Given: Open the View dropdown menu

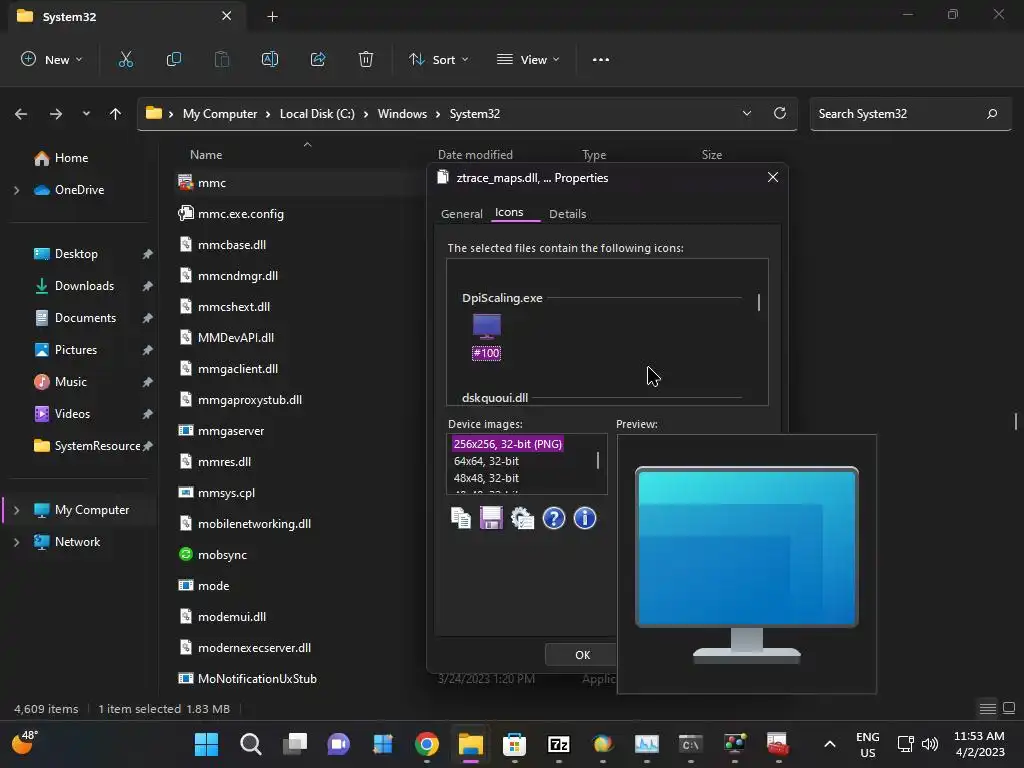Looking at the screenshot, I should point(528,59).
